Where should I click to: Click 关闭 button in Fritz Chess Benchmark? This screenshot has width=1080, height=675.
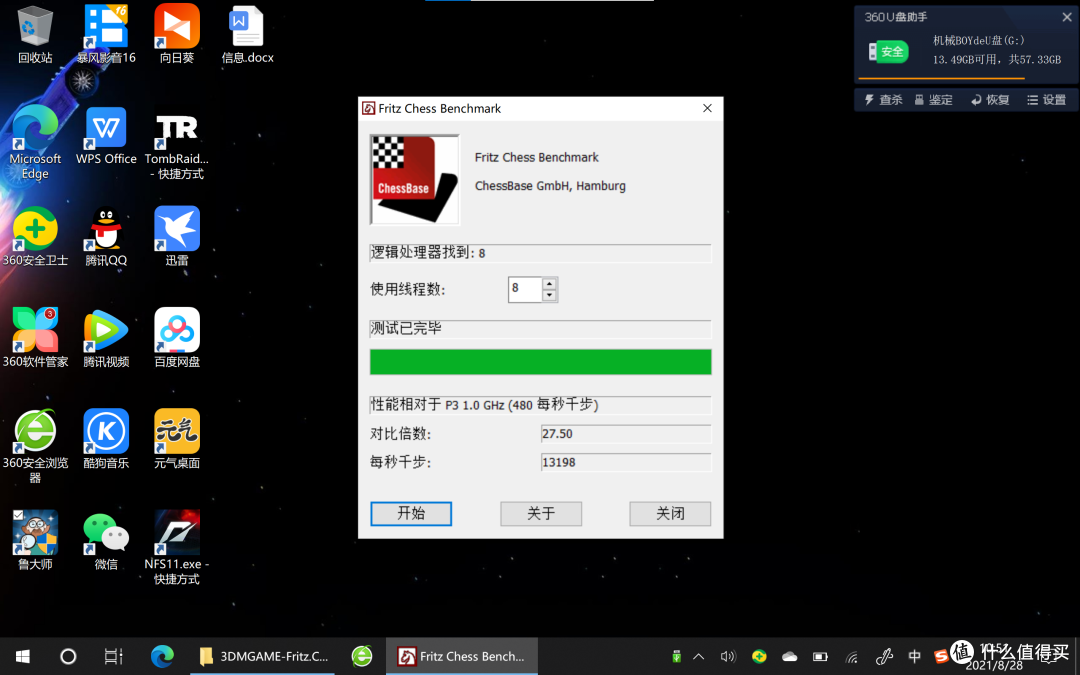[x=670, y=513]
